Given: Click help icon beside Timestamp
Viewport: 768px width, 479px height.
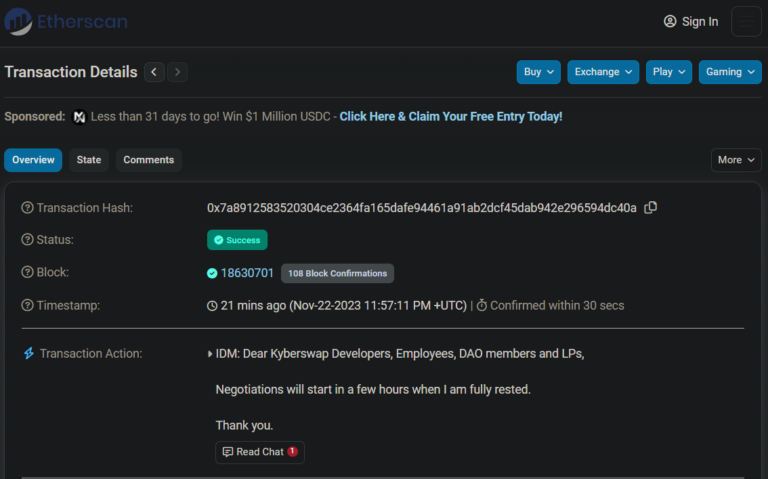Looking at the screenshot, I should tap(27, 305).
